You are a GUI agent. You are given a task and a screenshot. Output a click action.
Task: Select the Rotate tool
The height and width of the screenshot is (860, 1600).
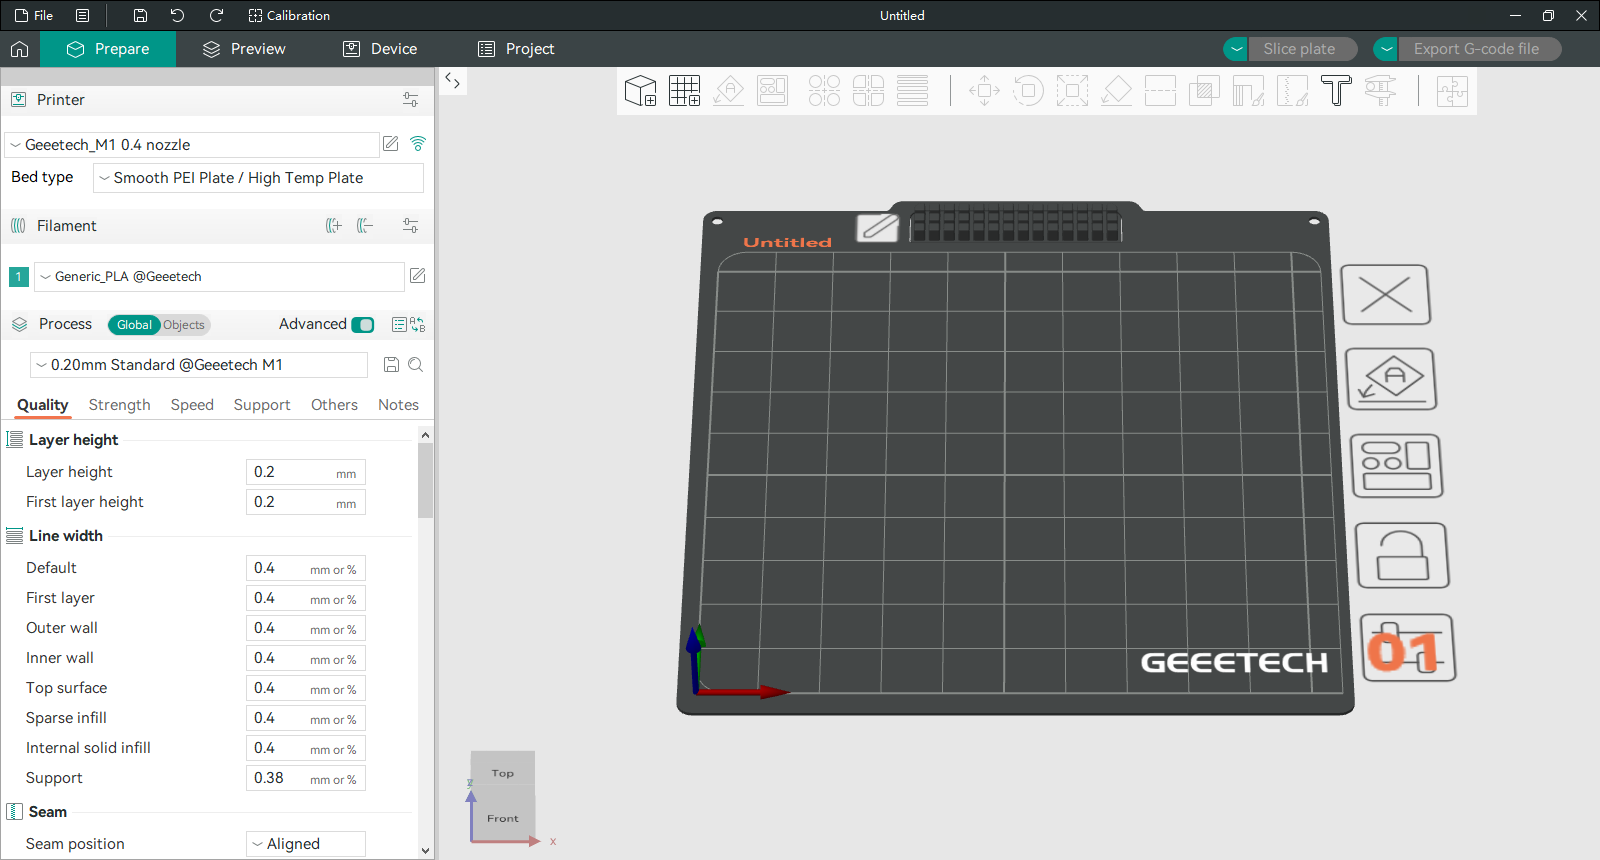point(1028,91)
